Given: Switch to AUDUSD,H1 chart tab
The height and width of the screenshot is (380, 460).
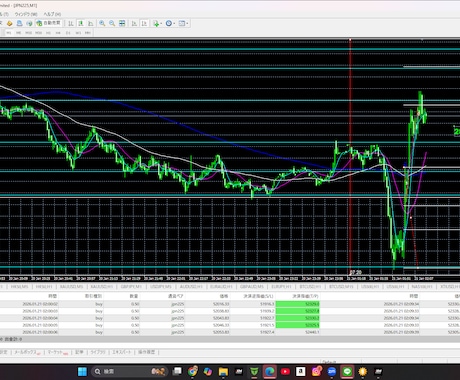Looking at the screenshot, I should (x=191, y=287).
